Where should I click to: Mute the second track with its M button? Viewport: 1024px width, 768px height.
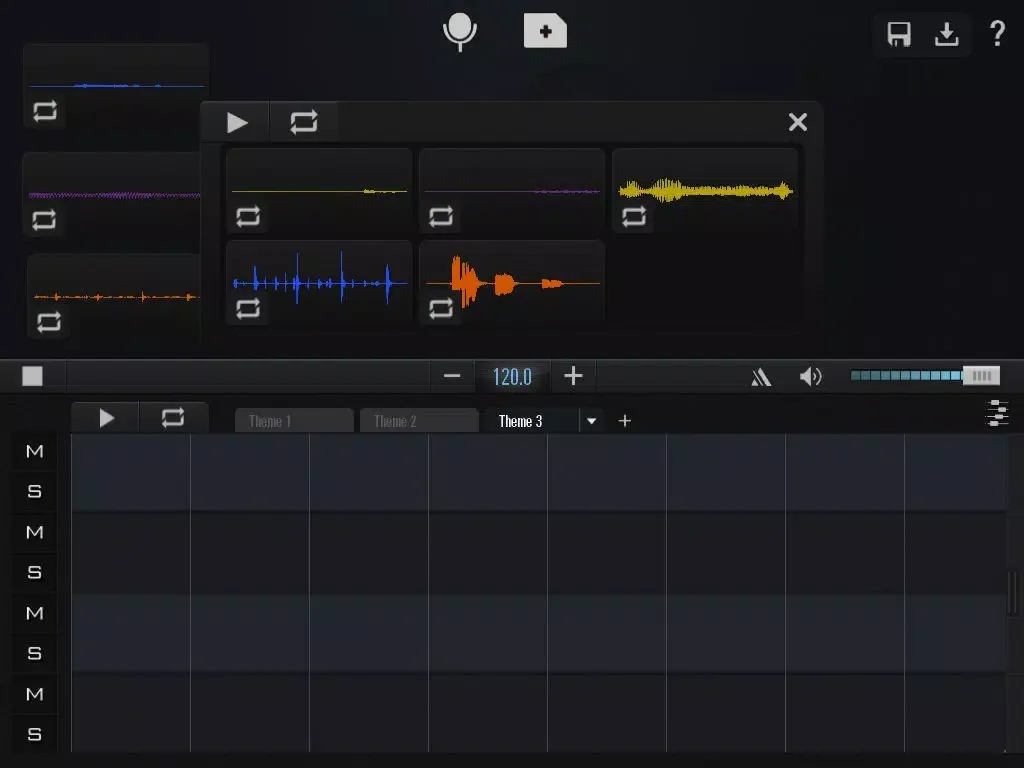(35, 532)
